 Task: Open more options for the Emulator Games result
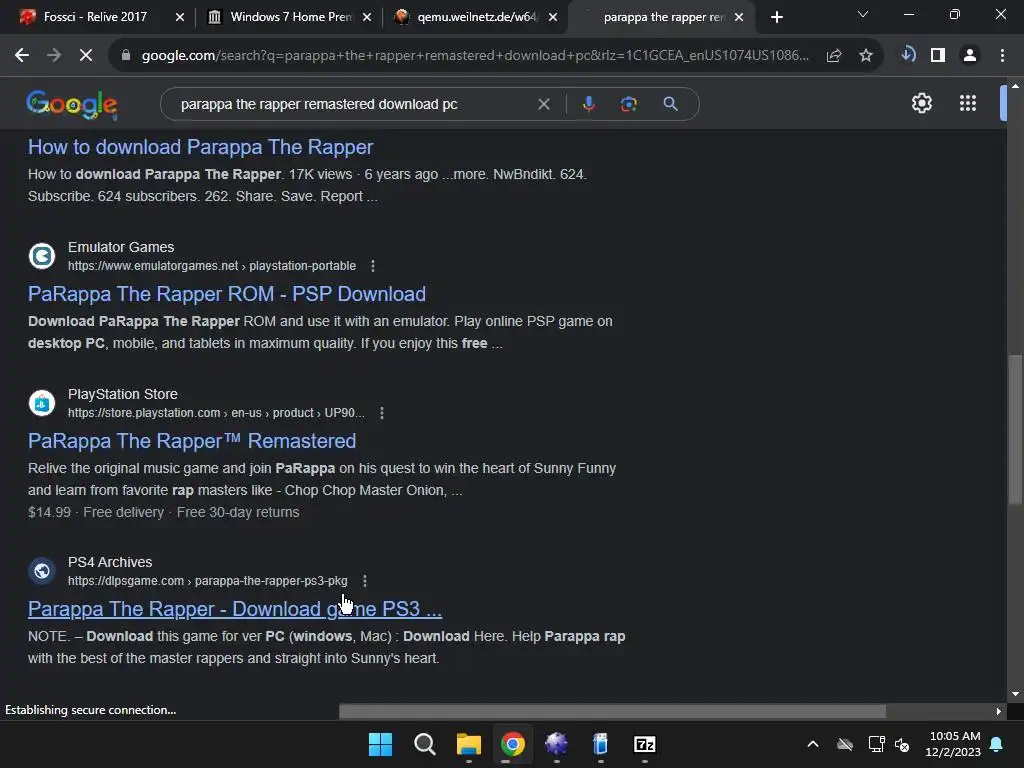pos(373,266)
